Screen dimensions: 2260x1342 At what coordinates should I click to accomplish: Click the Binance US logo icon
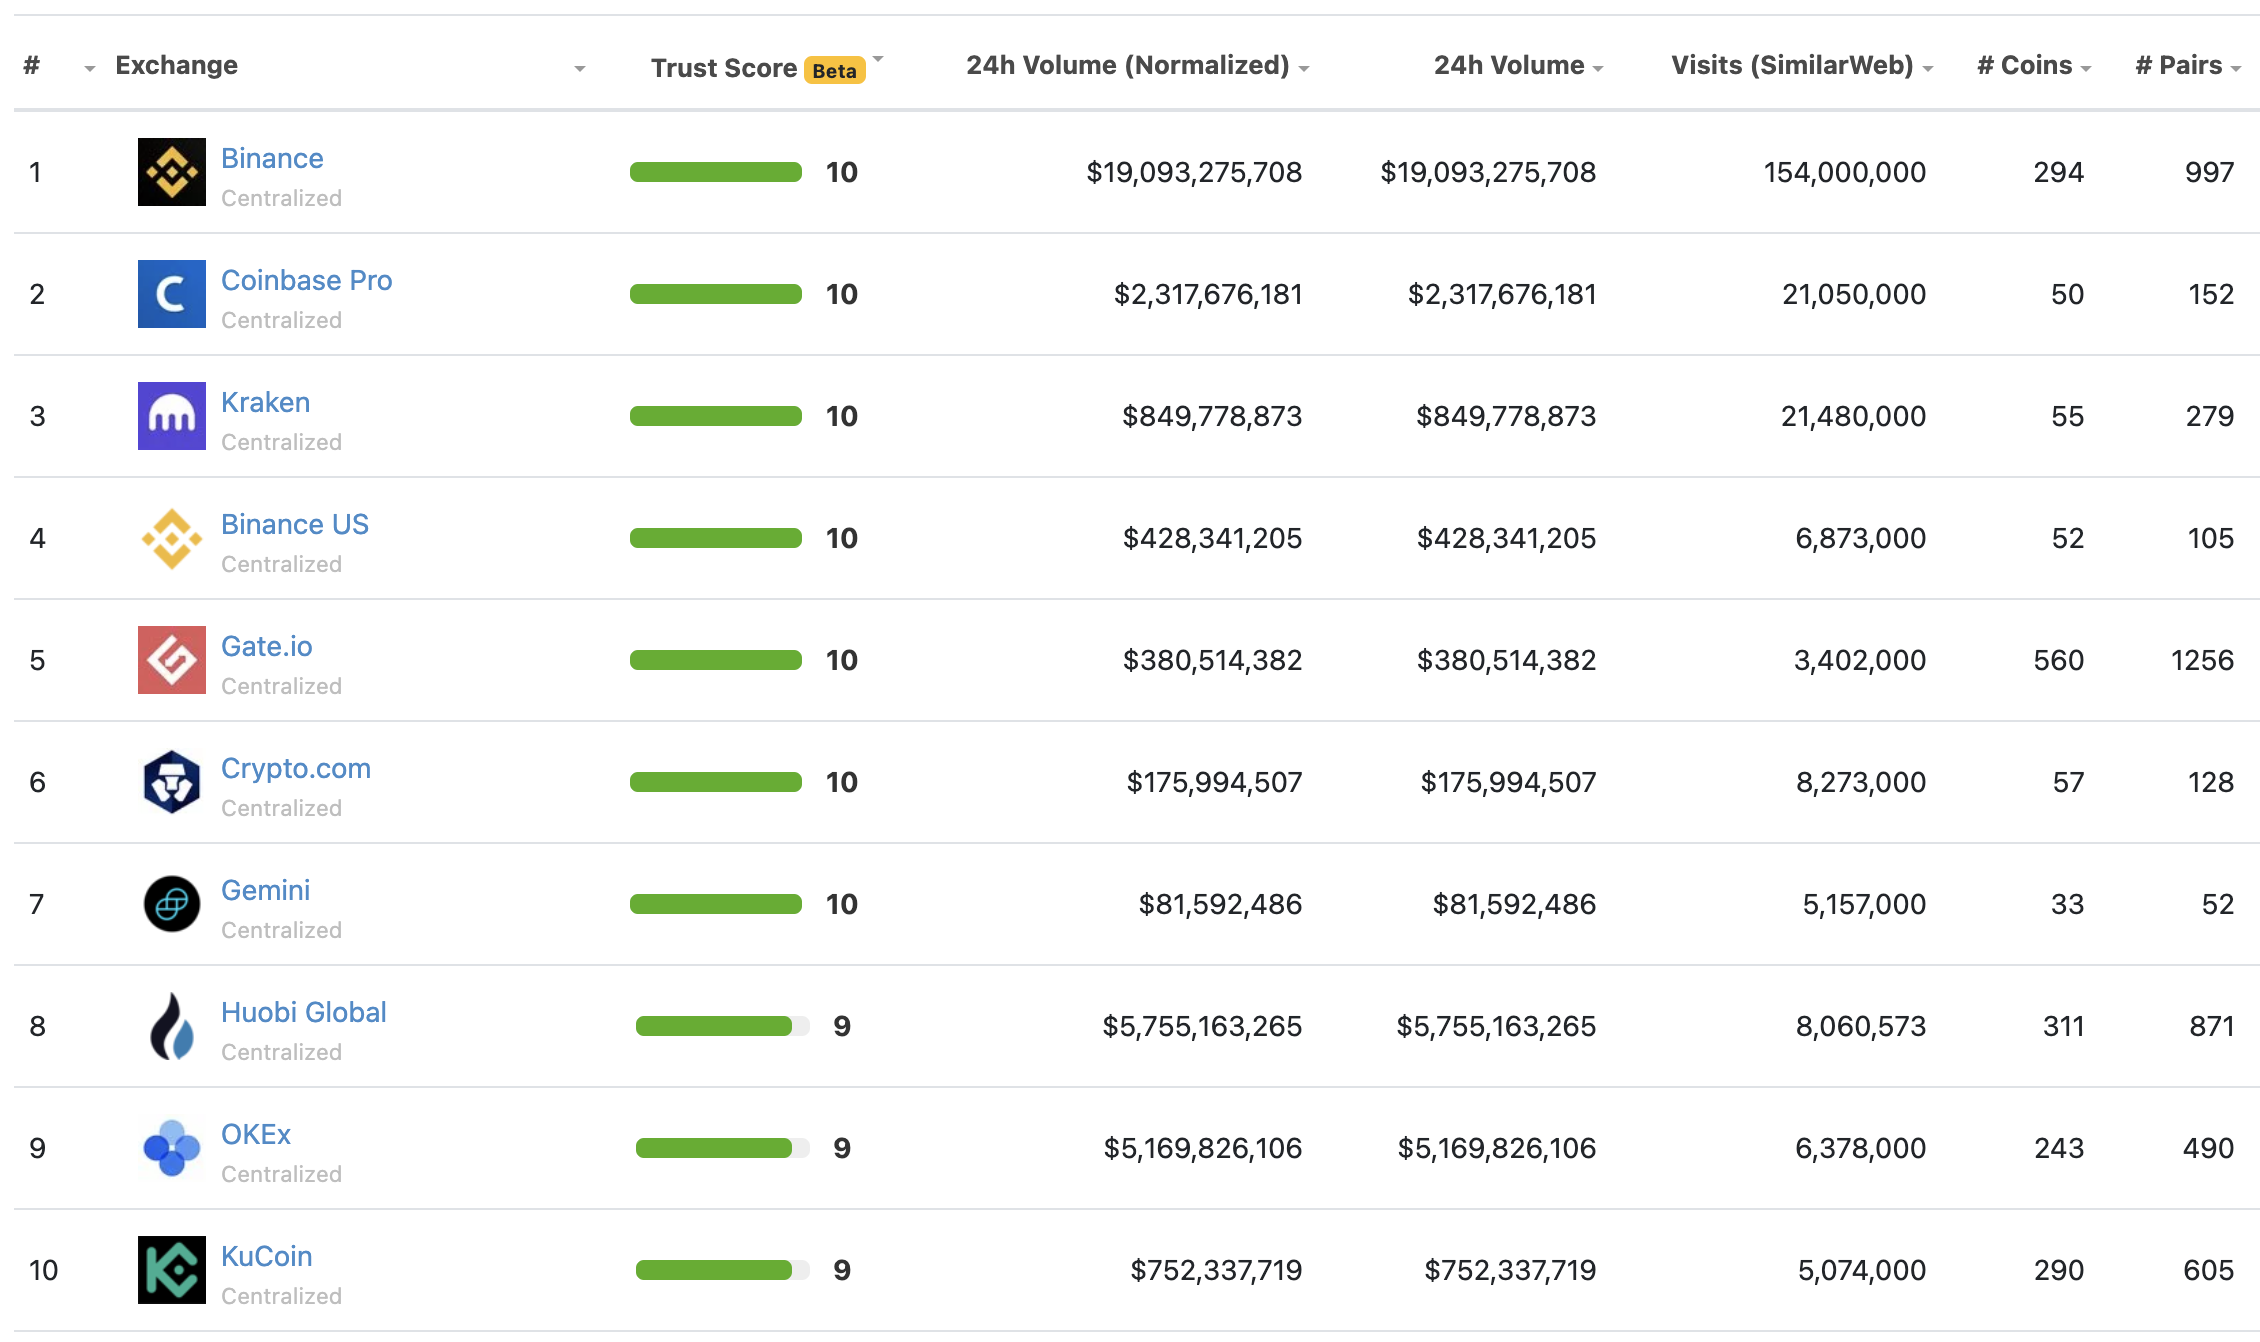click(x=172, y=538)
